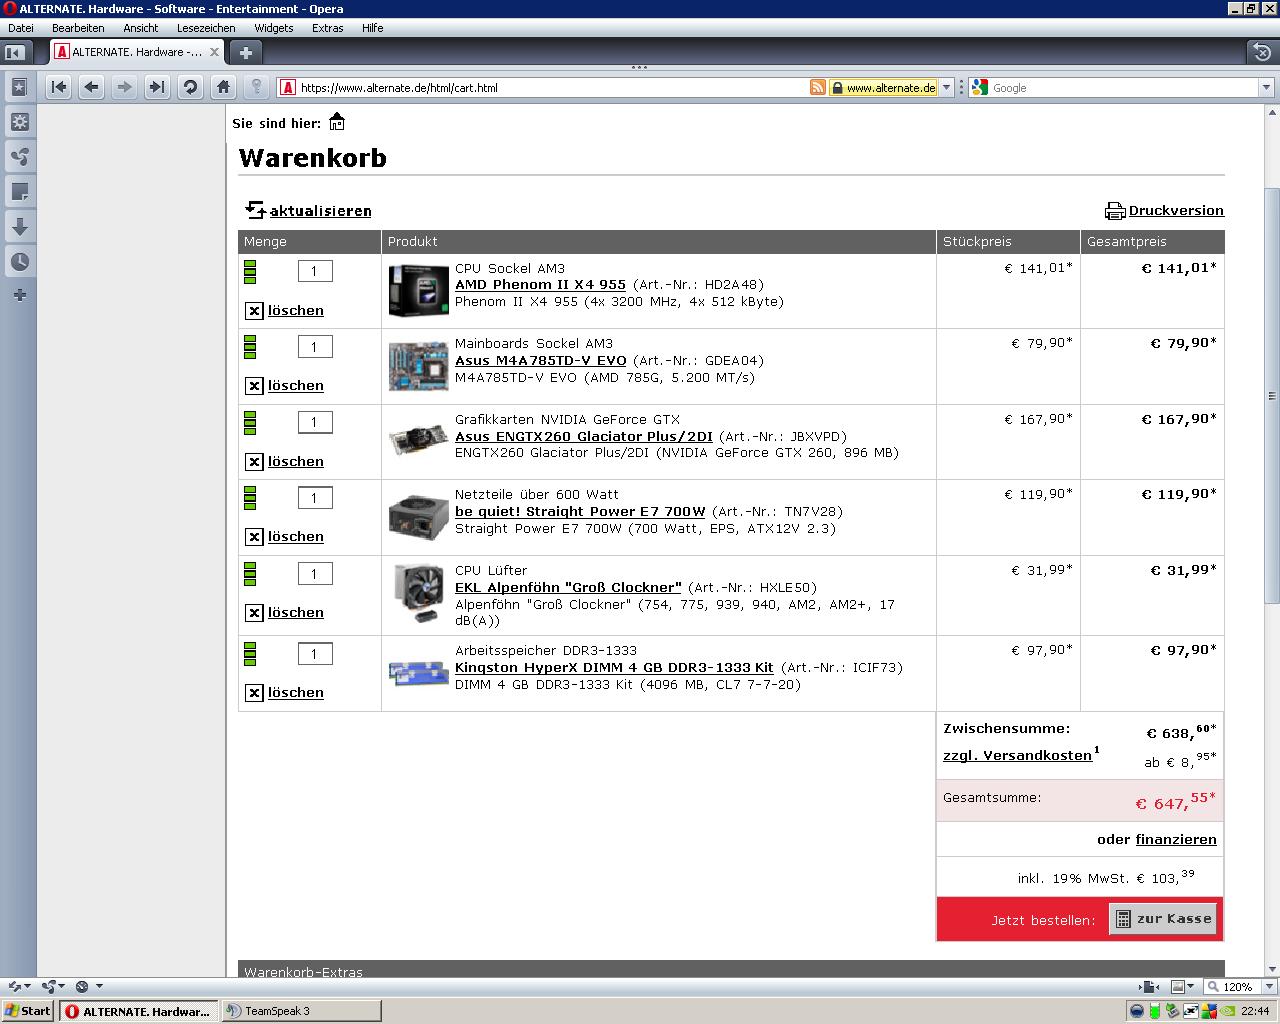Open the Hilfe menu
Image resolution: width=1280 pixels, height=1024 pixels.
coord(373,28)
